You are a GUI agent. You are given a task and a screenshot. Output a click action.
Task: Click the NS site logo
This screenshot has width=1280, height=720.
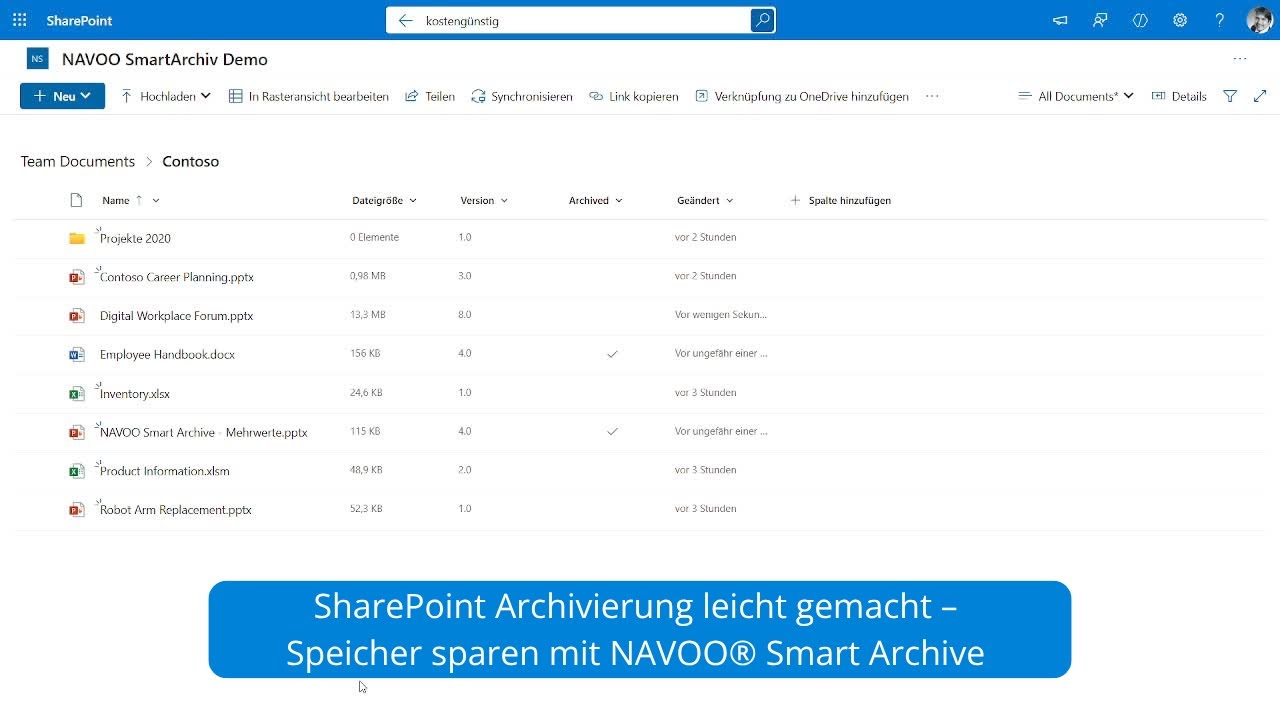[x=38, y=59]
